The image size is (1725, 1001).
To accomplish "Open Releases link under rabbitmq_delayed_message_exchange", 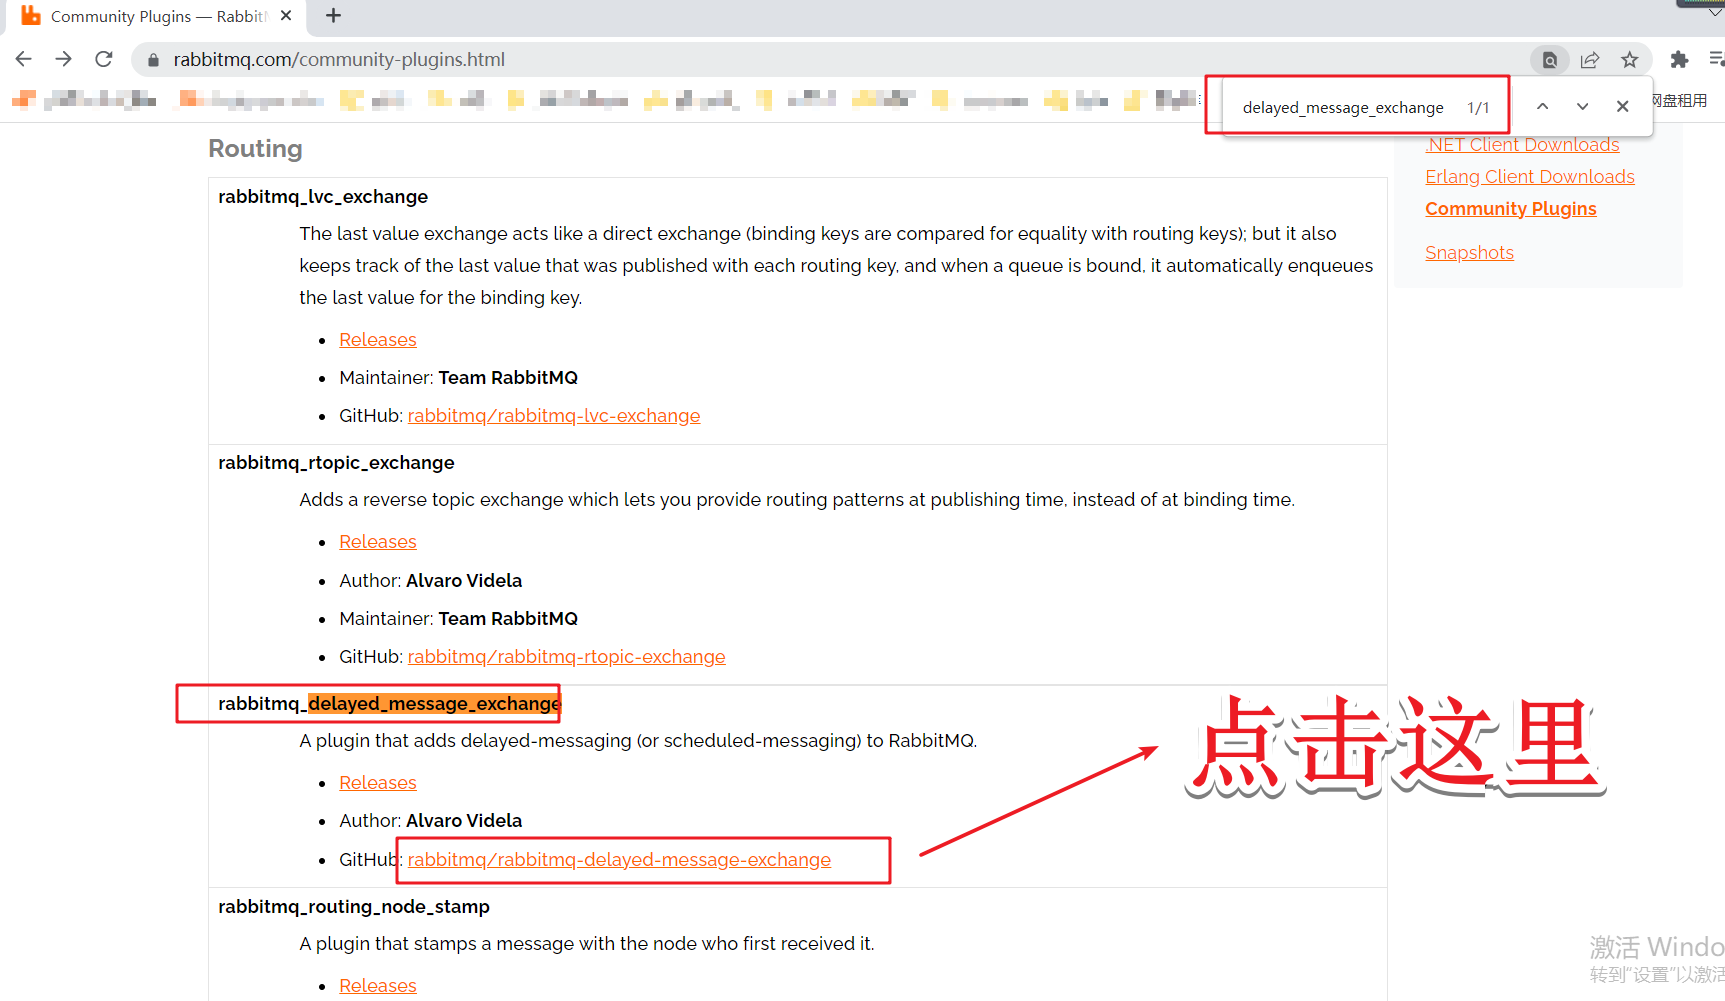I will click(x=378, y=783).
